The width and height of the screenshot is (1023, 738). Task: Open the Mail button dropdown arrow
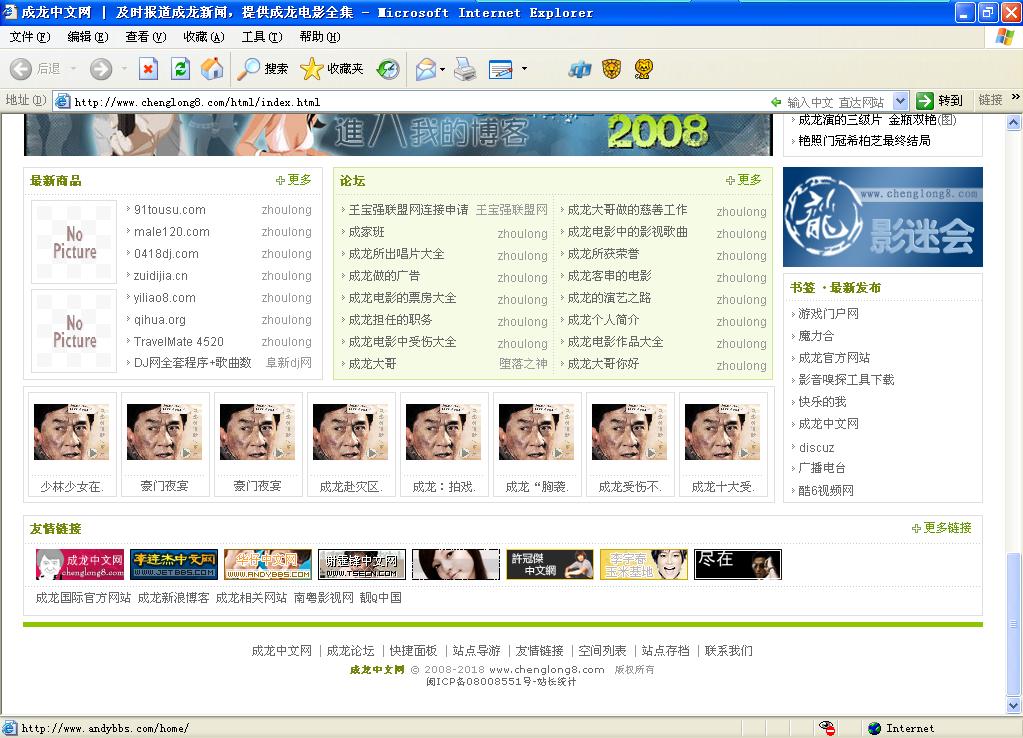(x=442, y=69)
